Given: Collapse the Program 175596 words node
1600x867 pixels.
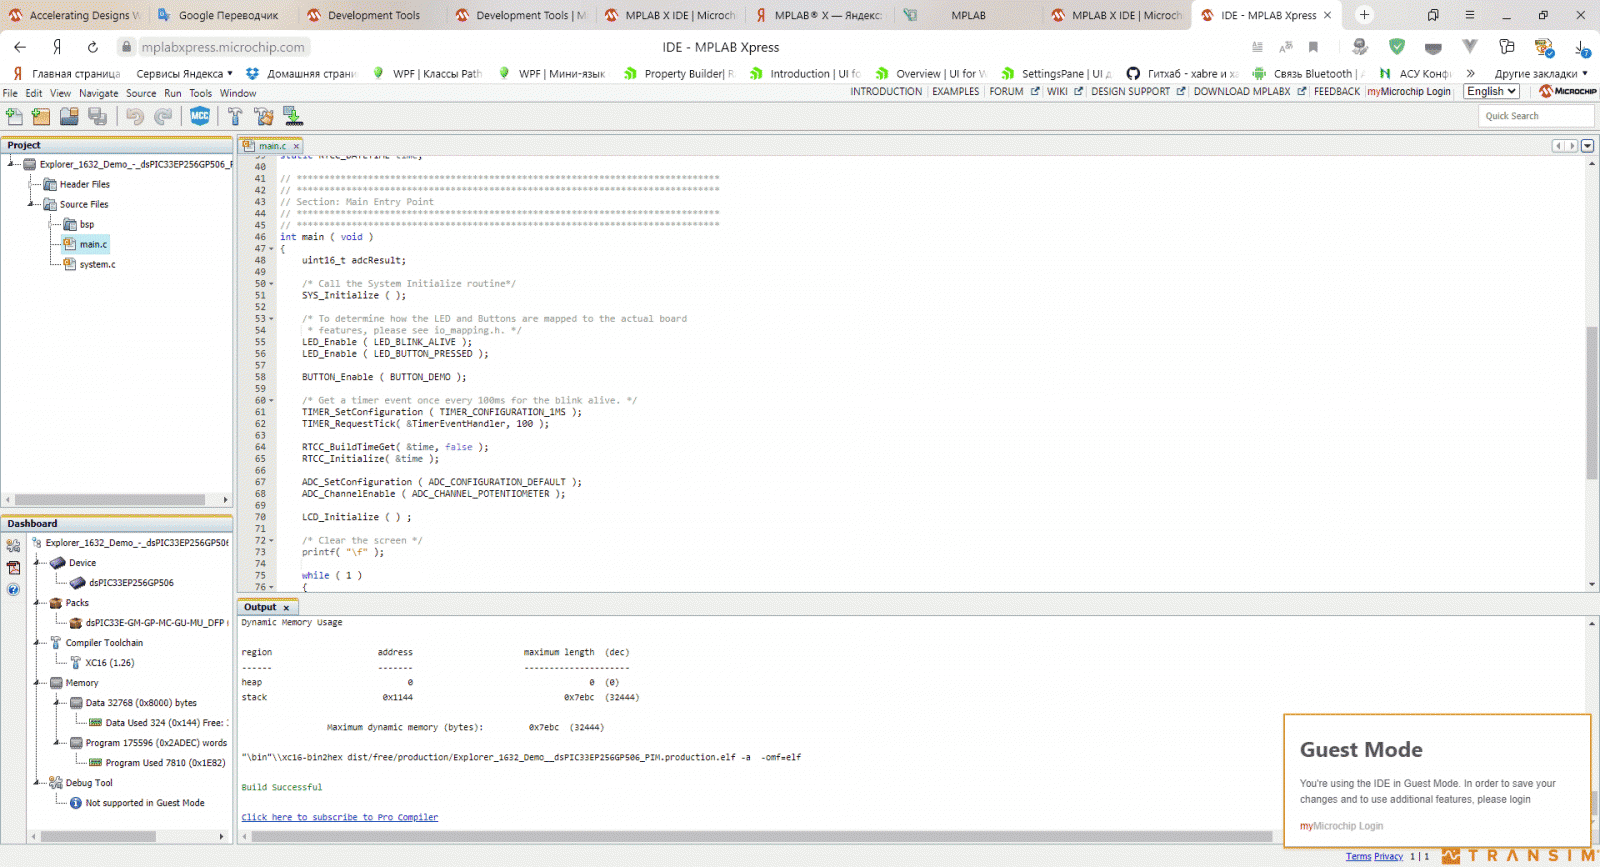Looking at the screenshot, I should coord(59,743).
